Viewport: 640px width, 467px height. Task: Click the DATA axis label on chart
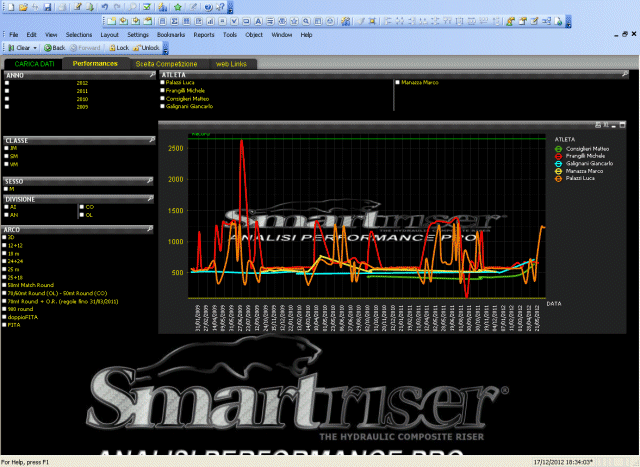point(554,304)
